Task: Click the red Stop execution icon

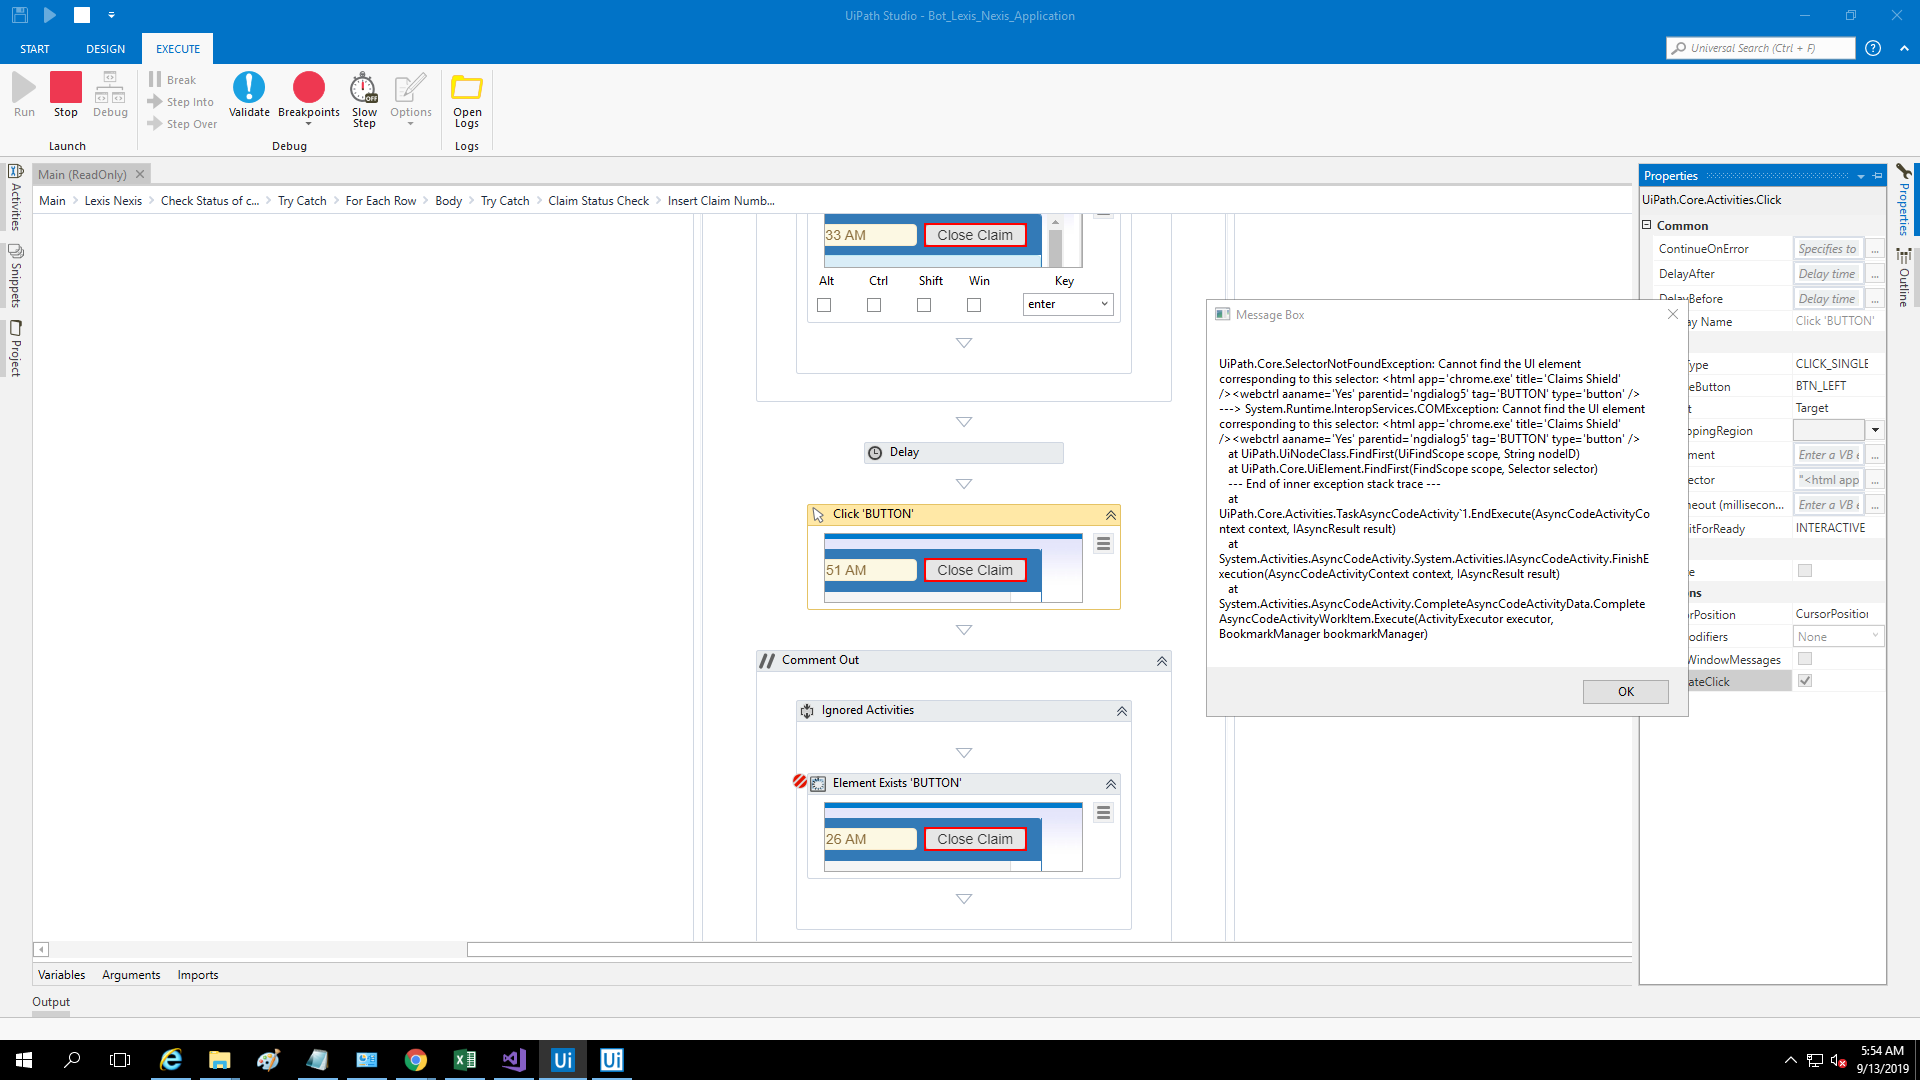Action: point(66,88)
